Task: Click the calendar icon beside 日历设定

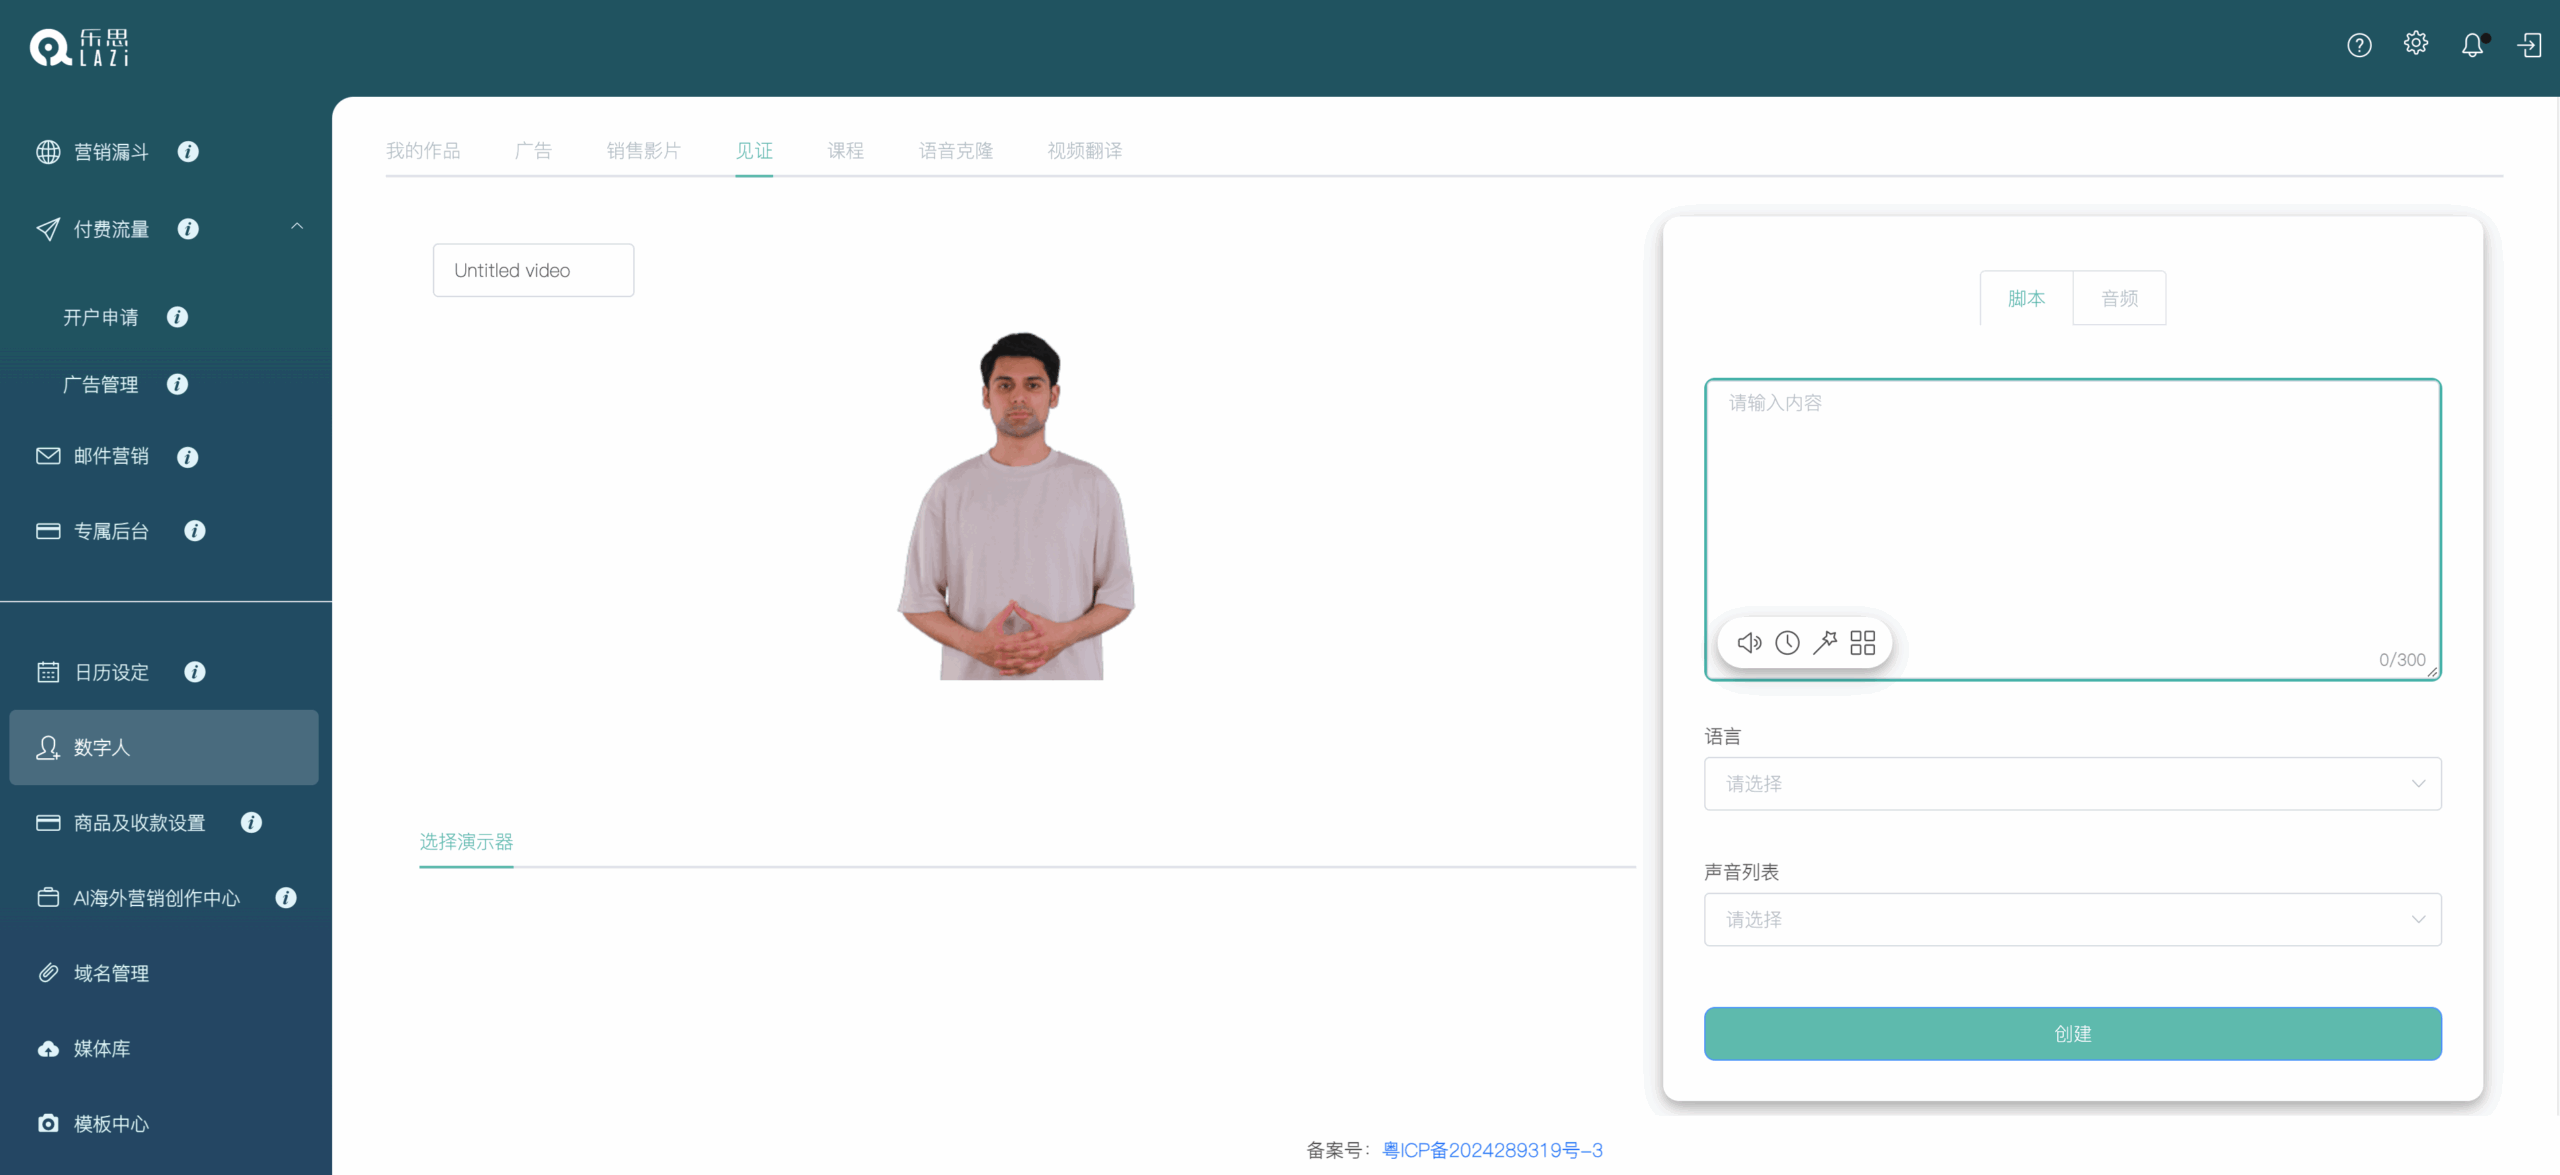Action: pyautogui.click(x=48, y=672)
